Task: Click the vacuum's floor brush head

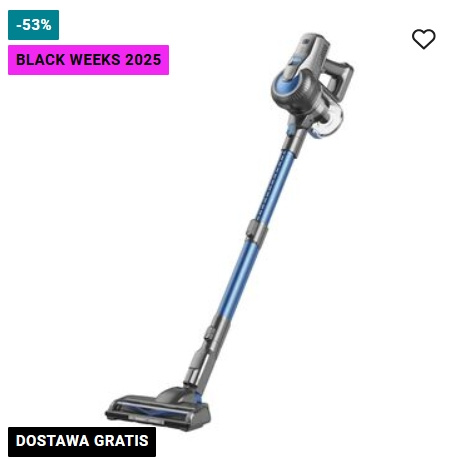Action: [x=158, y=410]
